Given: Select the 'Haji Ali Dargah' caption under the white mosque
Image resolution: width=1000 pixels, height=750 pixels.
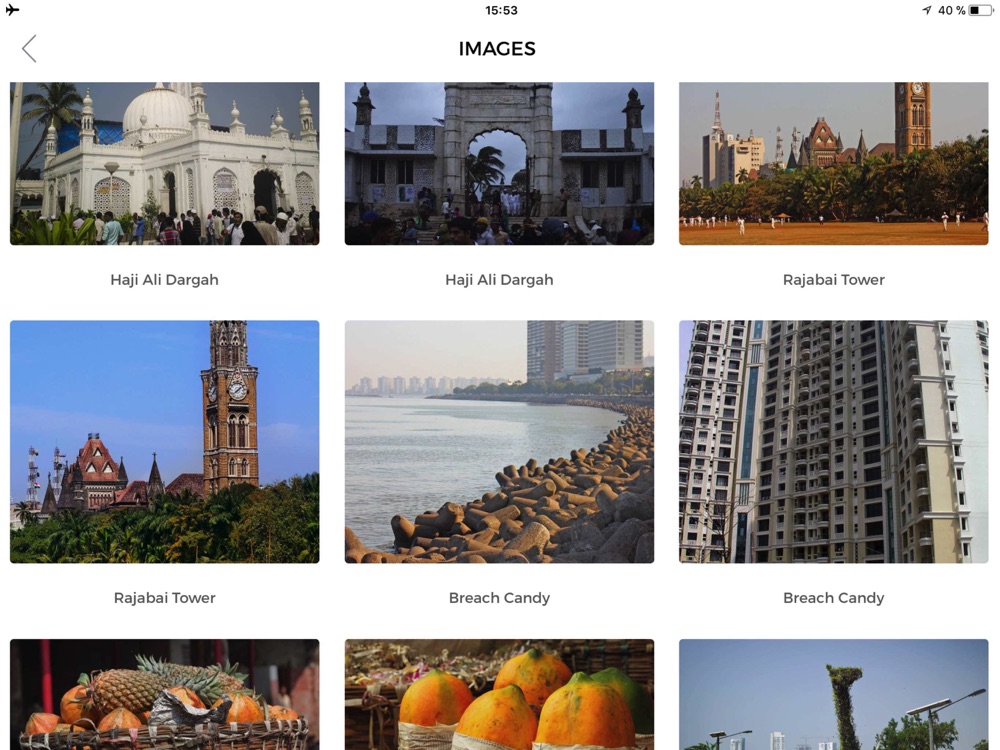Looking at the screenshot, I should pyautogui.click(x=165, y=280).
